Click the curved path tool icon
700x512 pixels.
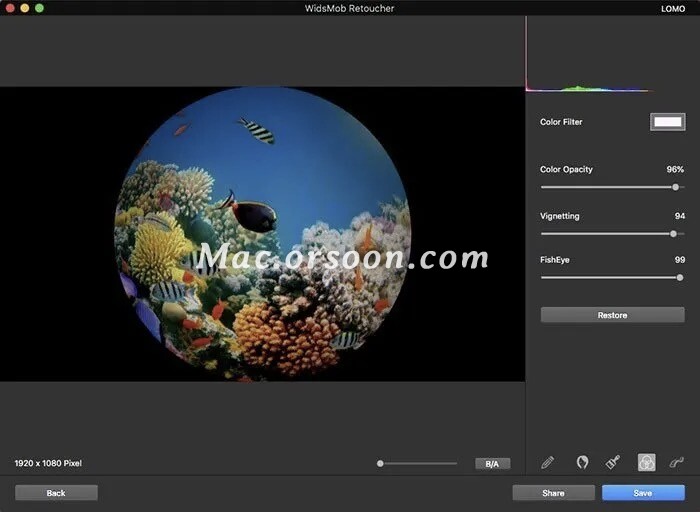coord(677,462)
